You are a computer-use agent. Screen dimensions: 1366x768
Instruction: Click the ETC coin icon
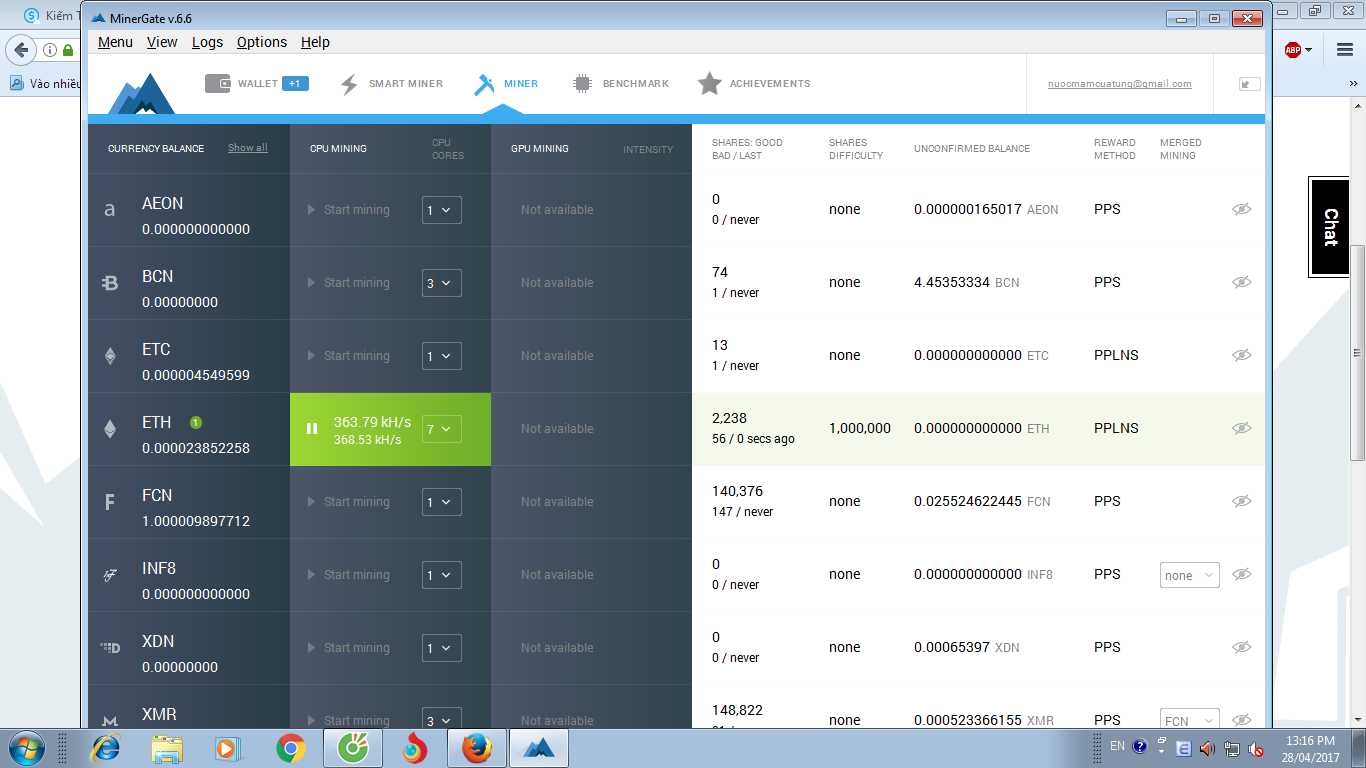click(x=110, y=356)
